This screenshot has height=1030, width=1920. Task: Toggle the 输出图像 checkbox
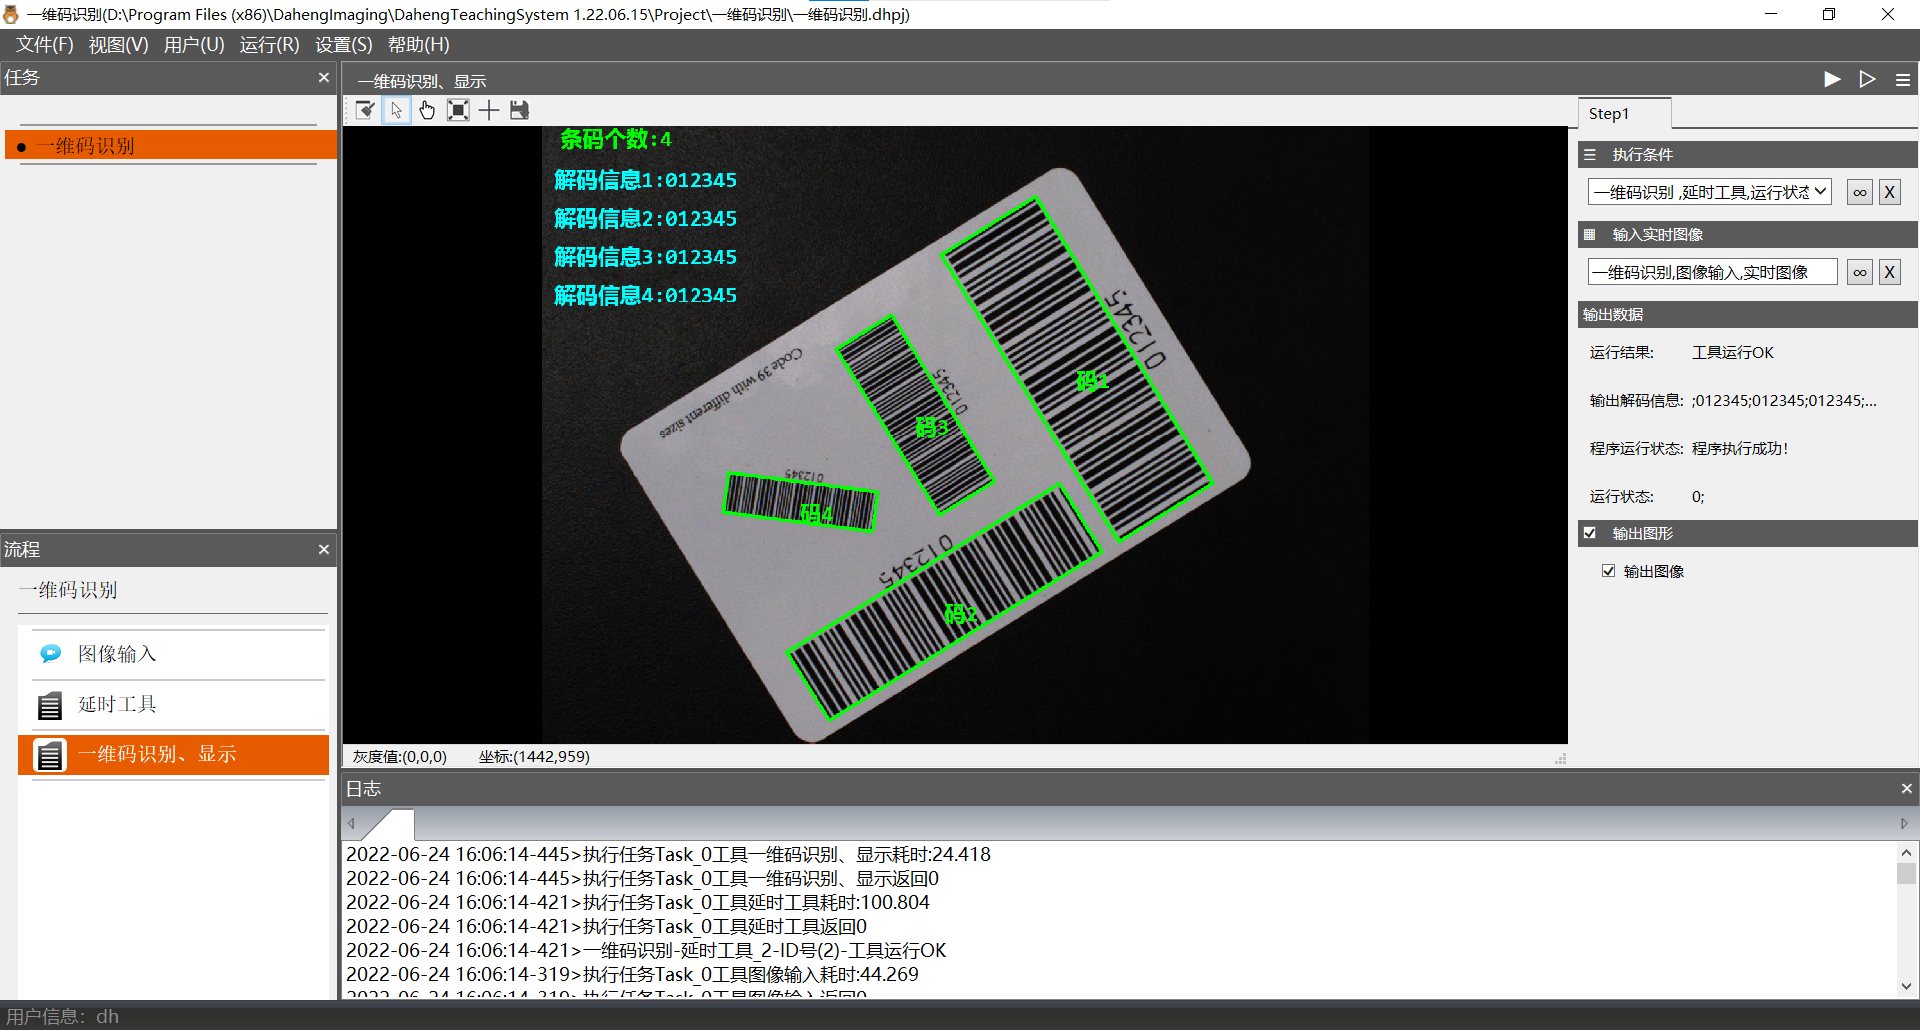click(x=1609, y=571)
